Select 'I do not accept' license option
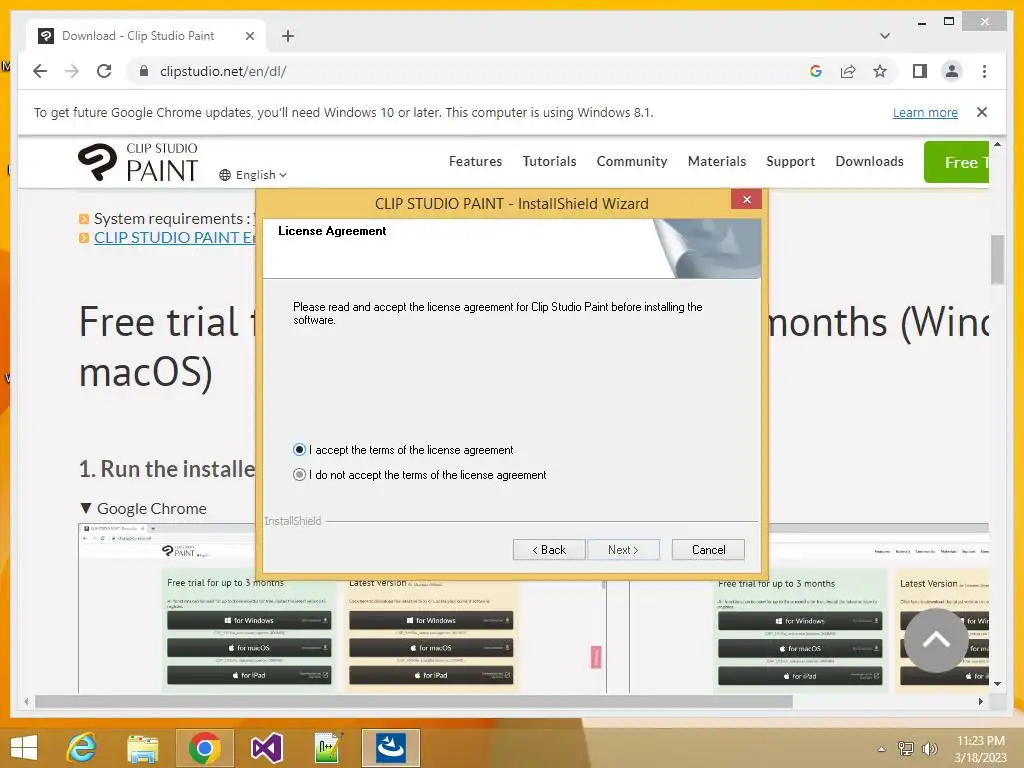Viewport: 1024px width, 768px height. point(299,475)
